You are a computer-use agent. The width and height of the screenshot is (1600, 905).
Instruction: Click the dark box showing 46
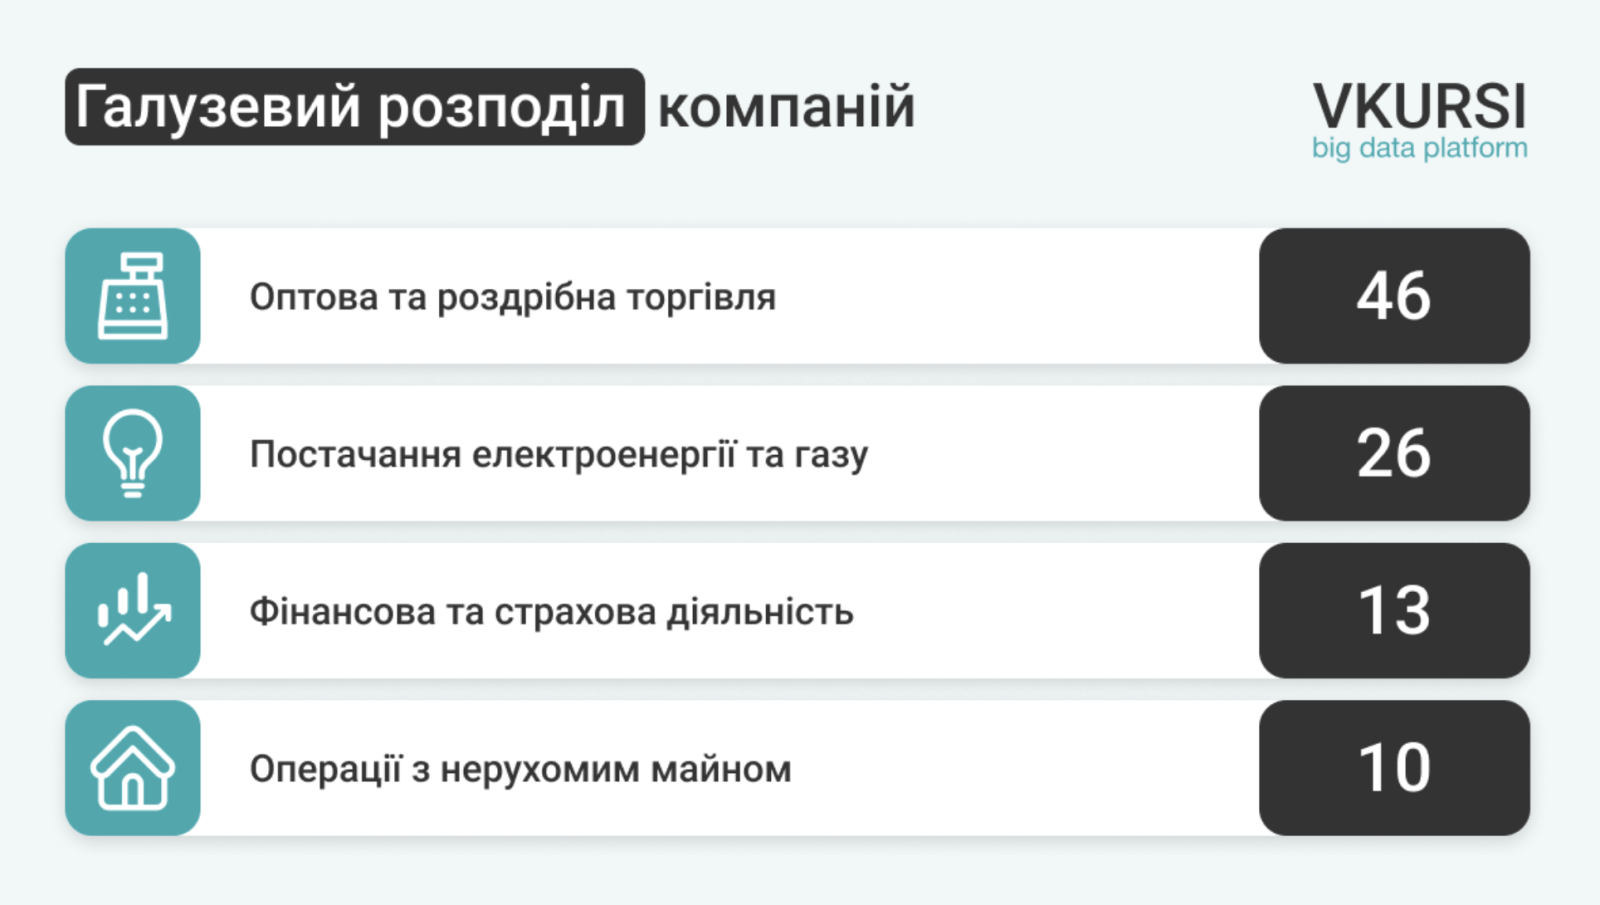point(1394,296)
